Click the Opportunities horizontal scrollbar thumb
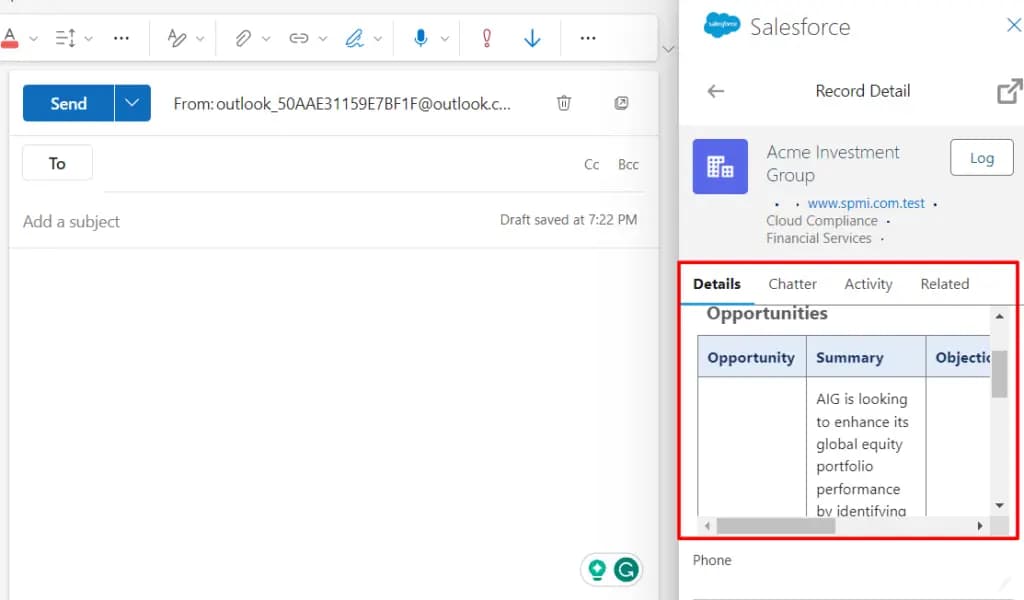1024x600 pixels. tap(767, 526)
